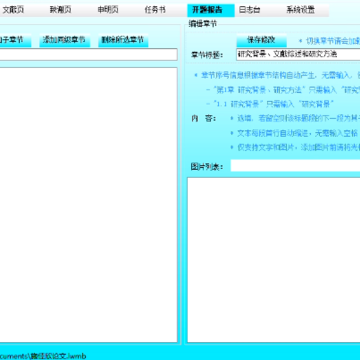Click the hint 文本每段首行自动缩进

[294, 133]
